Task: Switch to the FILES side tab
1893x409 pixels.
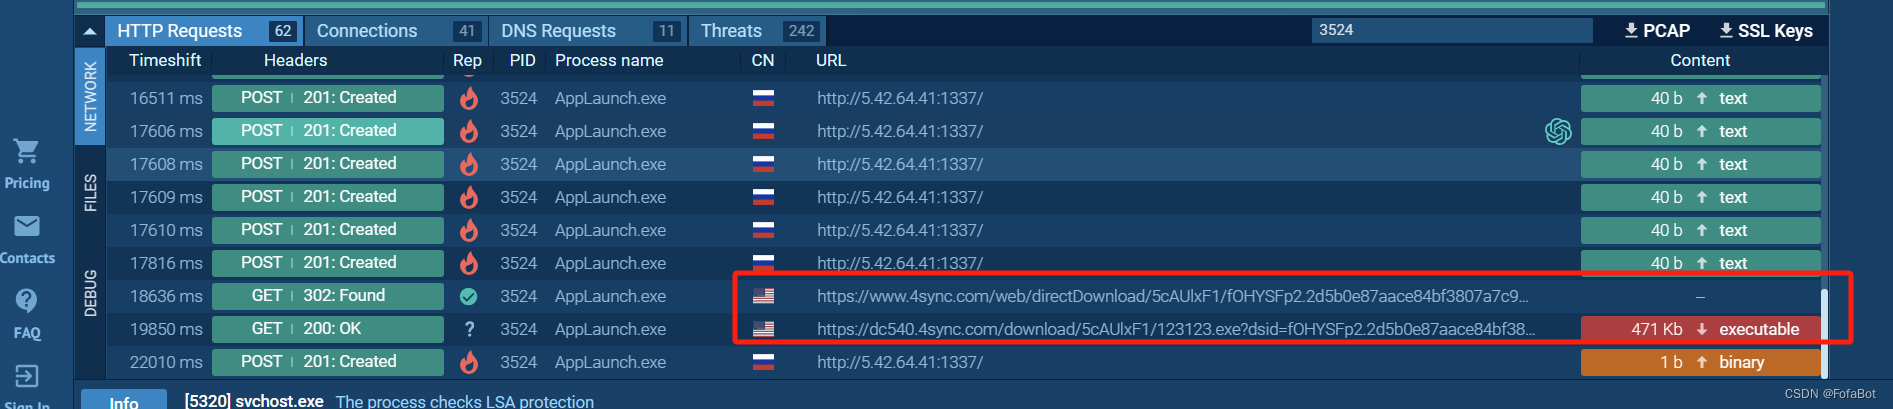Action: click(90, 193)
